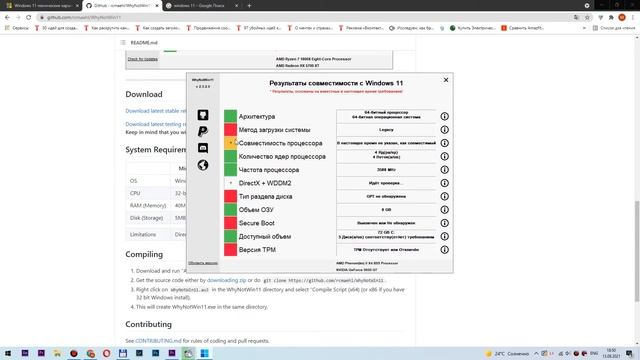Open Download latest stable release link

(156, 111)
